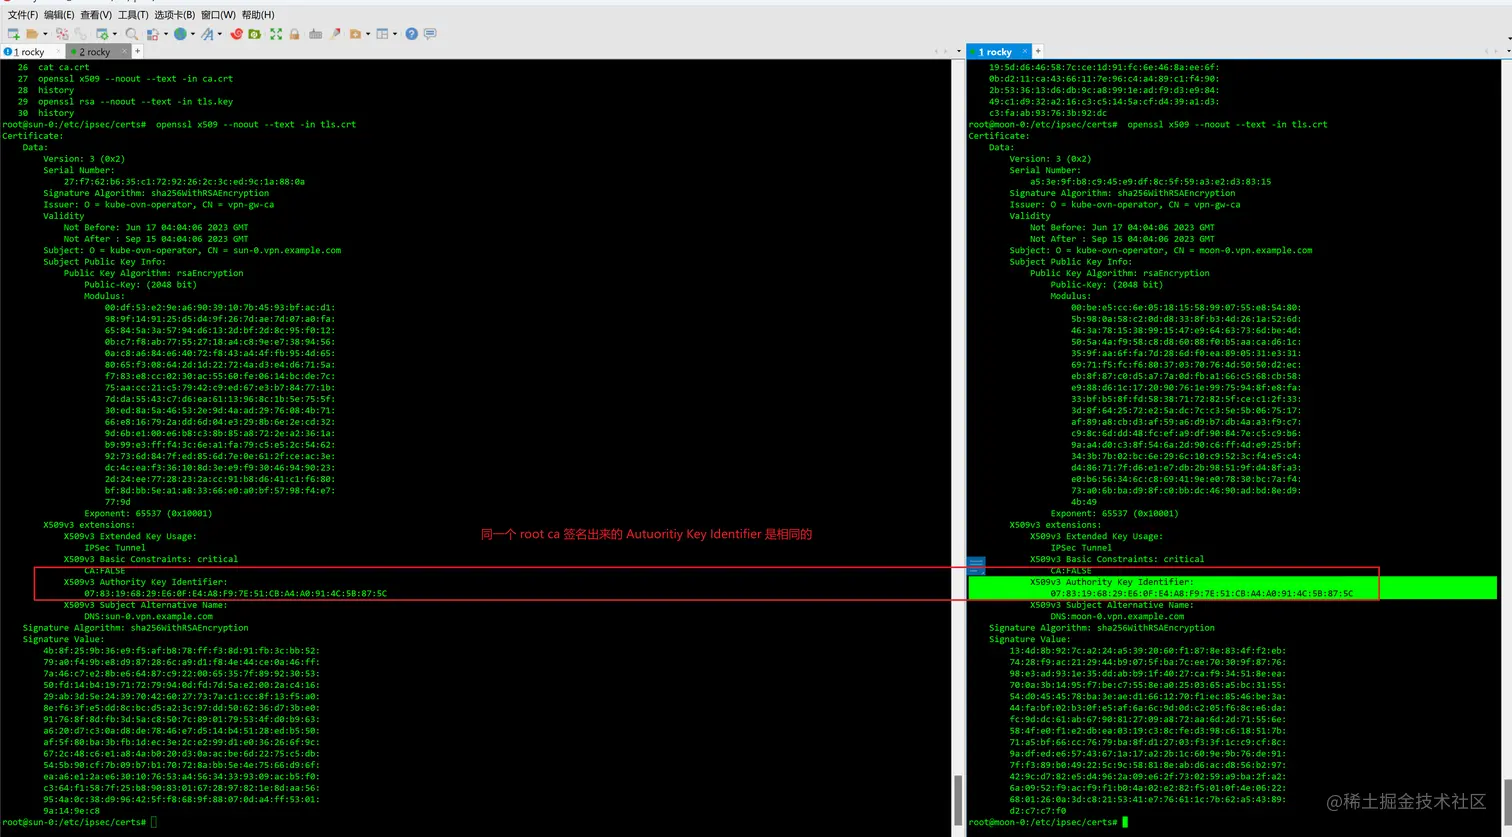Add a new tab in right pane
1512x837 pixels.
[x=1038, y=51]
